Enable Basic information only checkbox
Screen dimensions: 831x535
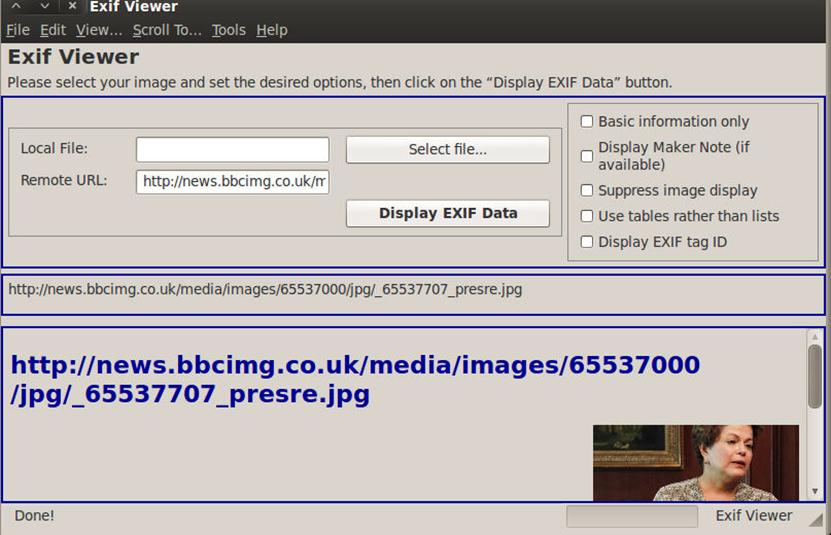tap(587, 122)
